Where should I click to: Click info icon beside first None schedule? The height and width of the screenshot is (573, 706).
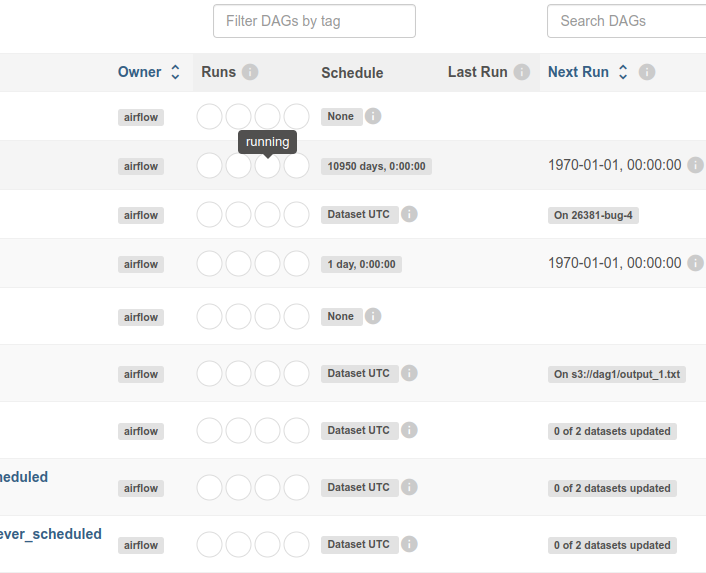[373, 116]
